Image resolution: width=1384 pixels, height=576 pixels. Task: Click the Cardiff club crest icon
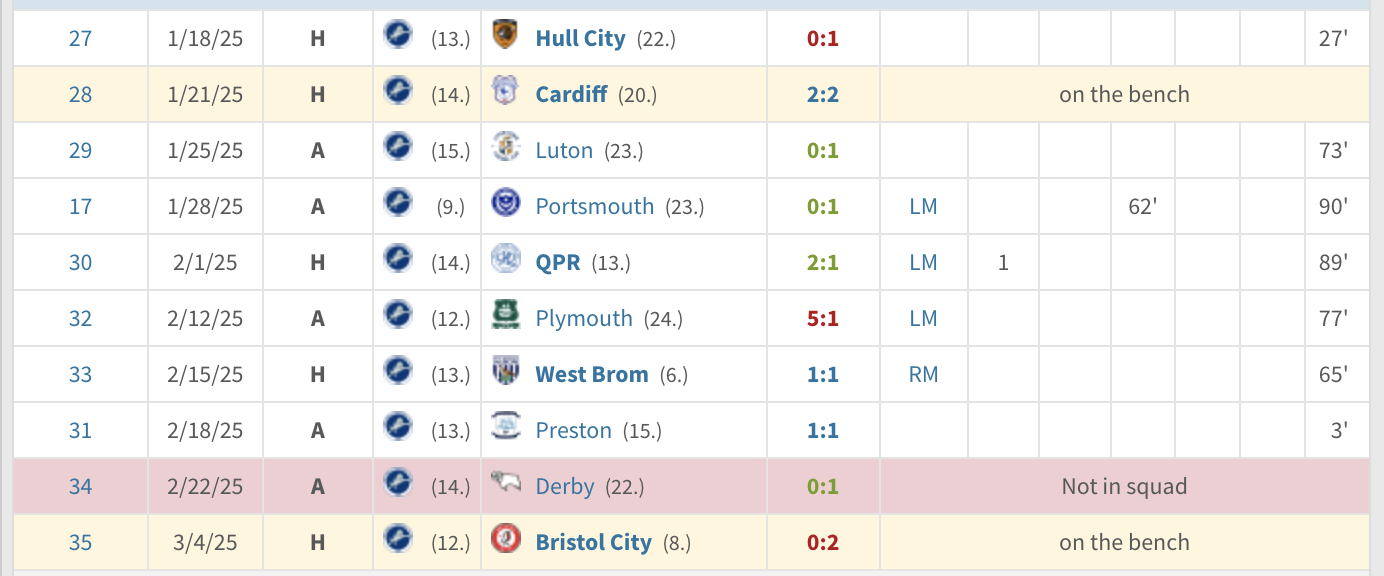point(505,92)
